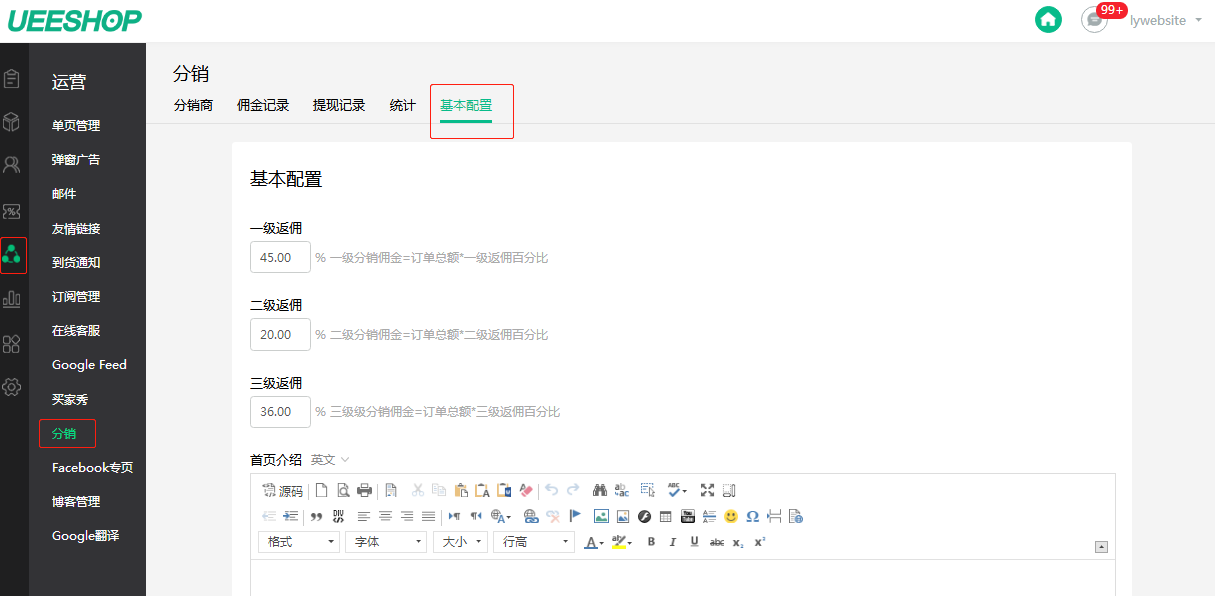Click the Select All icon in editor

[x=647, y=491]
